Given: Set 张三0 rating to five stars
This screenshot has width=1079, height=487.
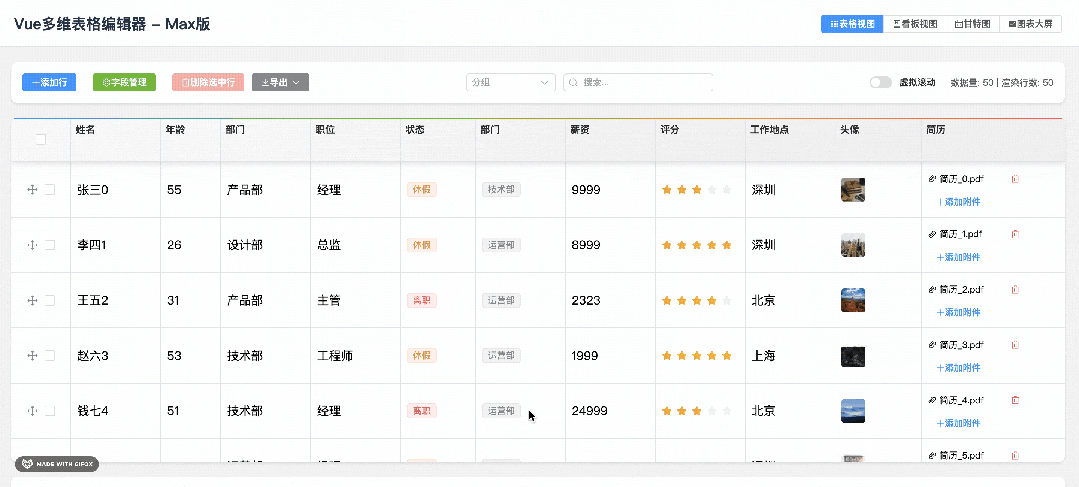Looking at the screenshot, I should pos(727,190).
